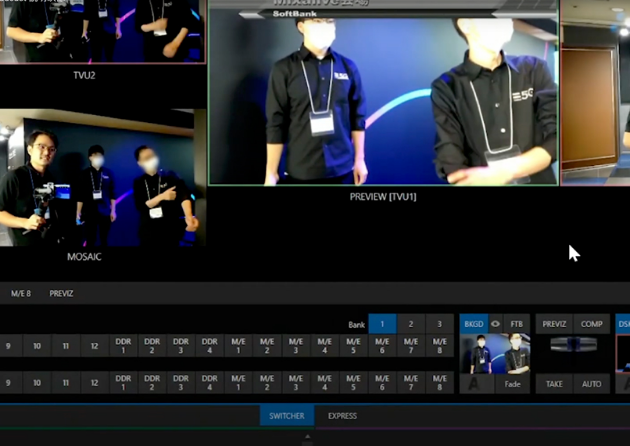Switch to the SWITCHER tab
Screen dimensions: 630x446
pos(287,415)
